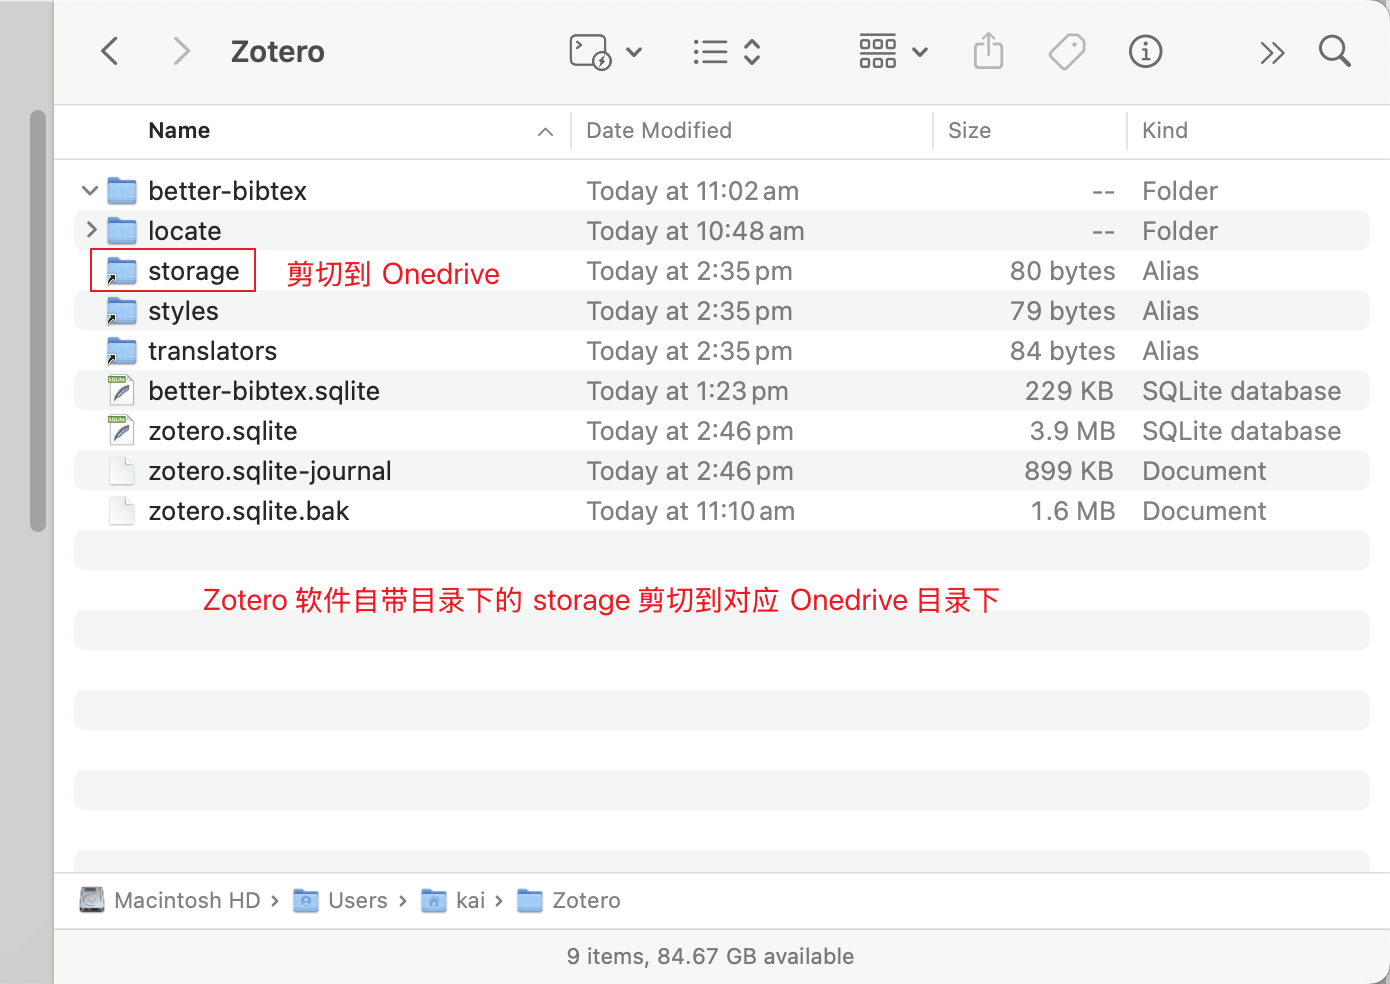This screenshot has width=1390, height=984.
Task: Open the view mode up-down chevron
Action: click(x=752, y=52)
